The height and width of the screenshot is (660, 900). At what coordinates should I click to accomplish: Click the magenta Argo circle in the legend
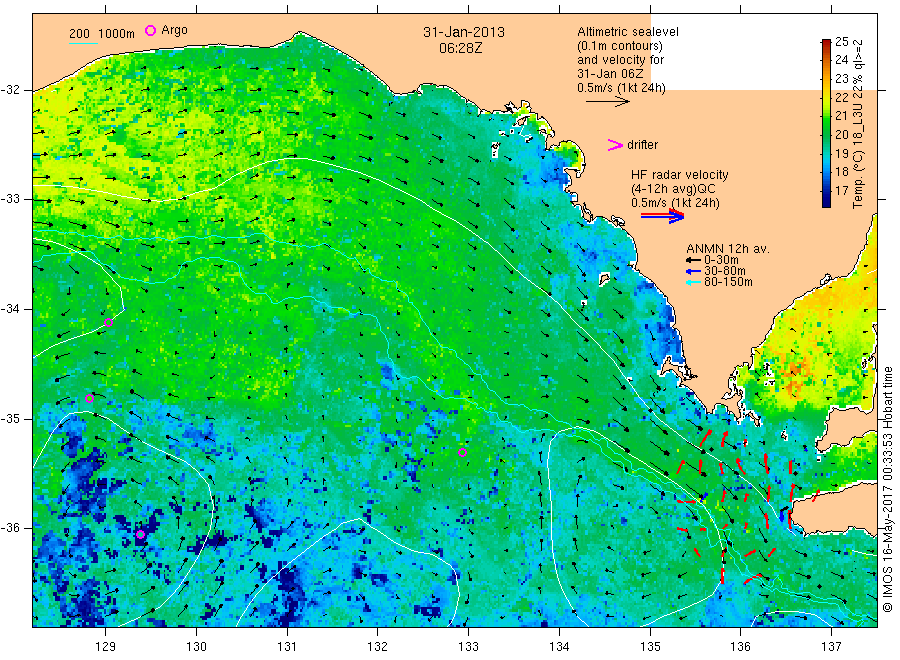pos(150,30)
